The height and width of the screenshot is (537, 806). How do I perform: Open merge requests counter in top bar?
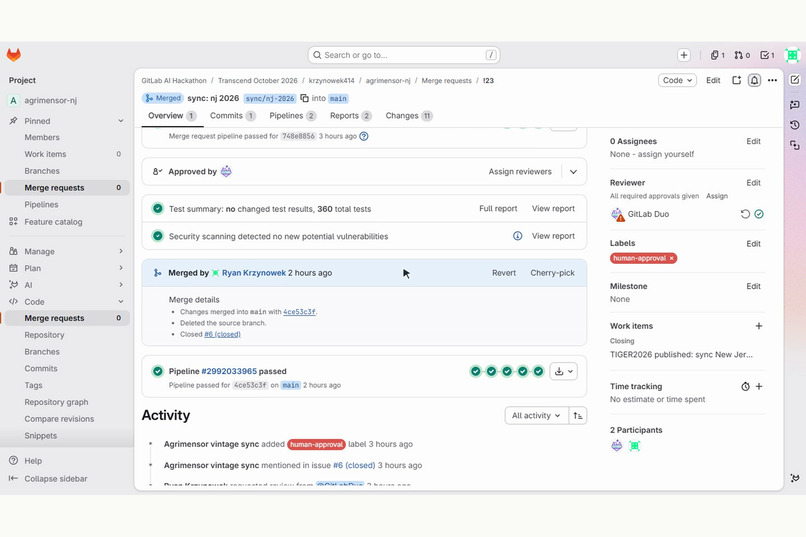[x=742, y=55]
